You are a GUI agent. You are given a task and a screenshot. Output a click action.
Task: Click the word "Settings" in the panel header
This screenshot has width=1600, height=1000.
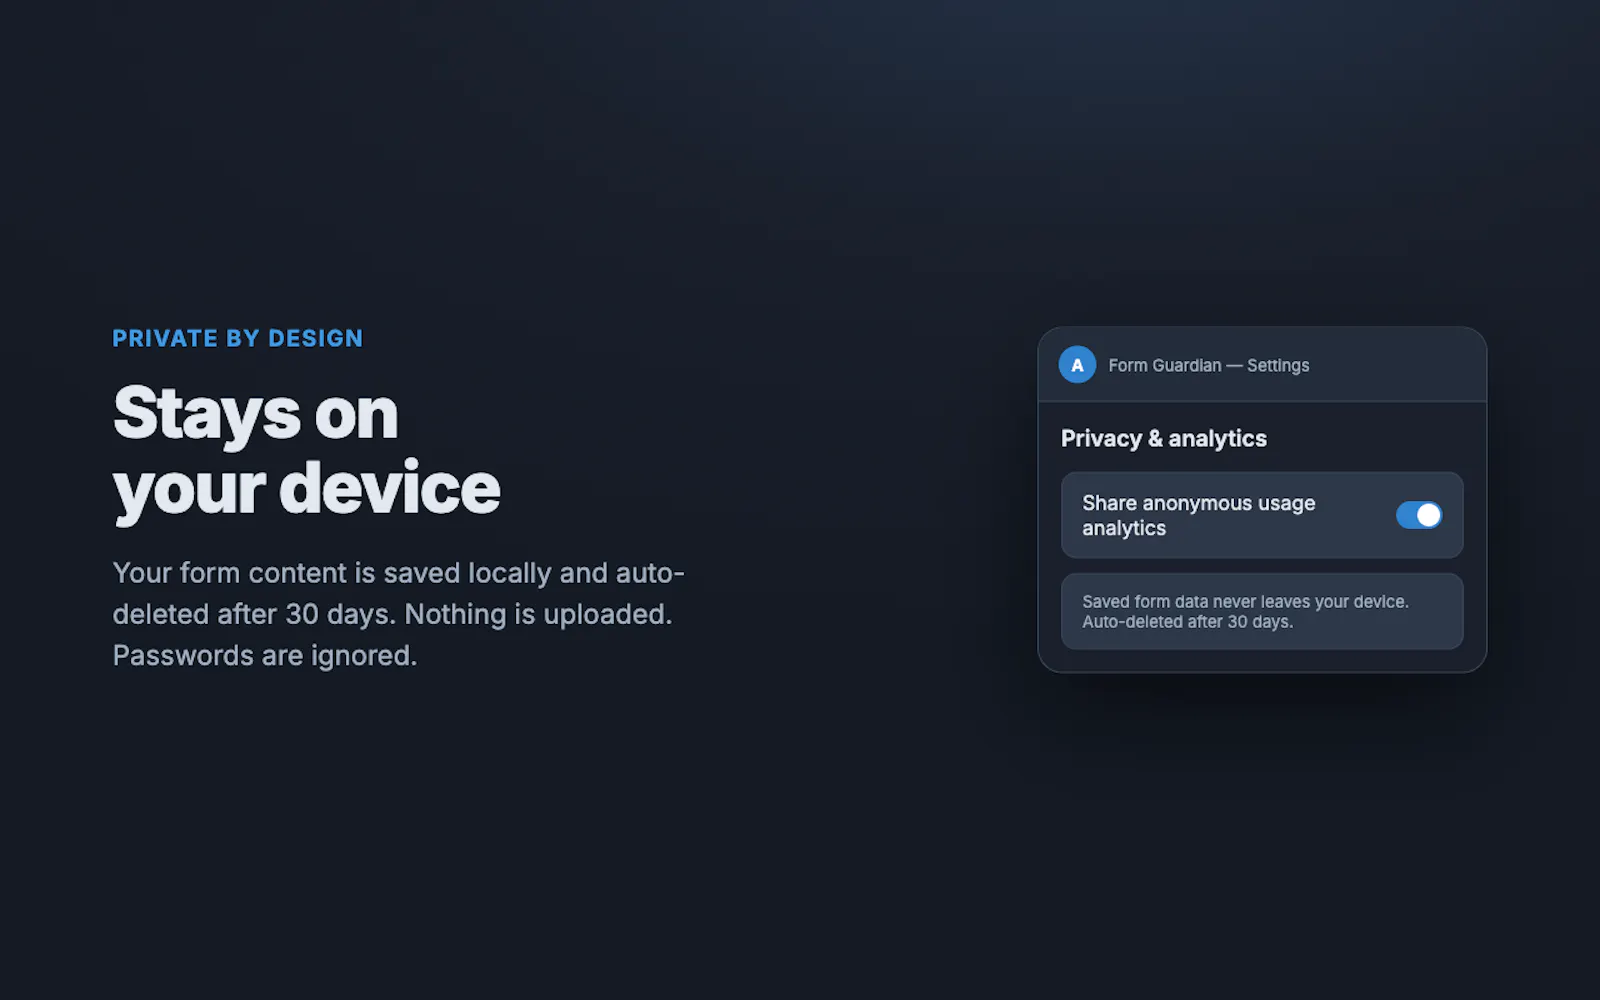[x=1278, y=365]
